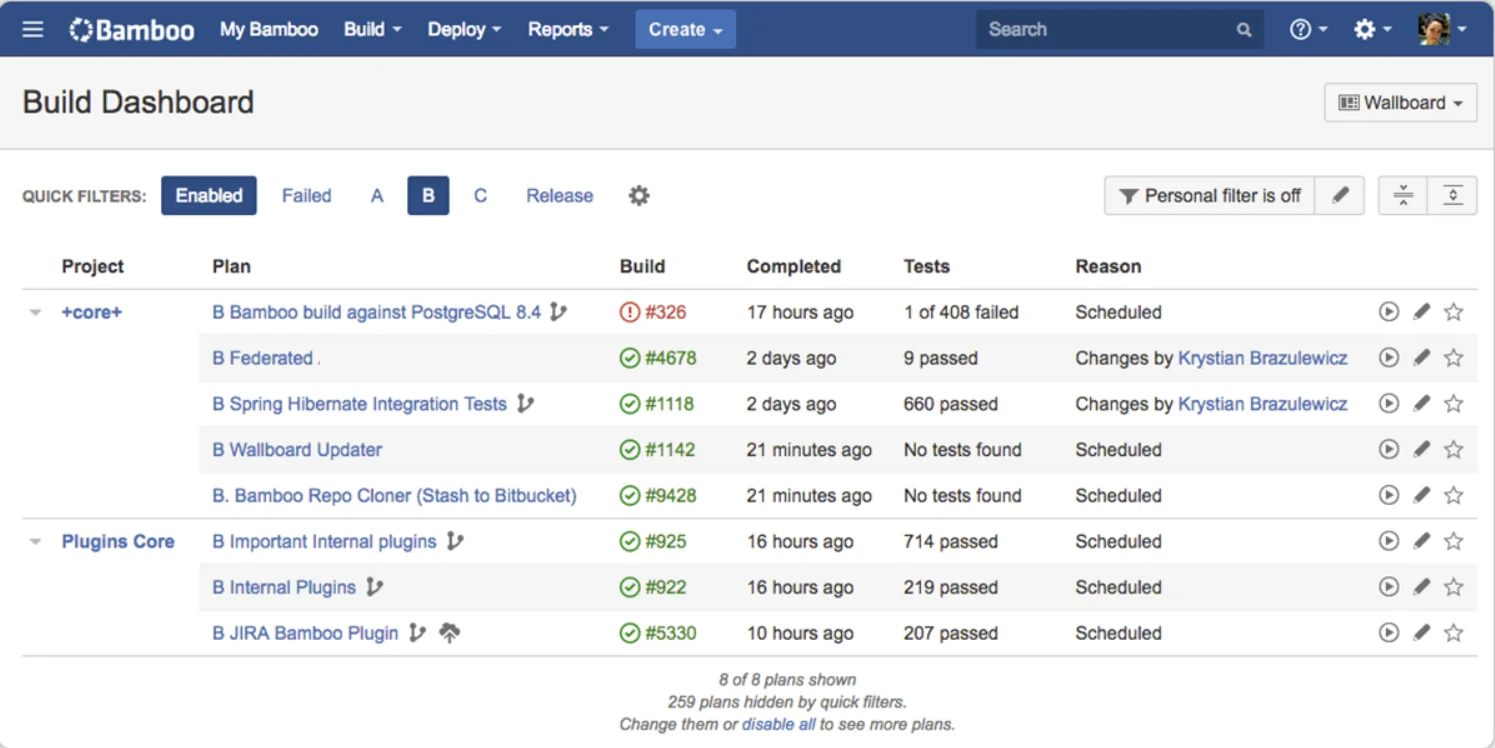Toggle the Release quick filter

pyautogui.click(x=560, y=196)
